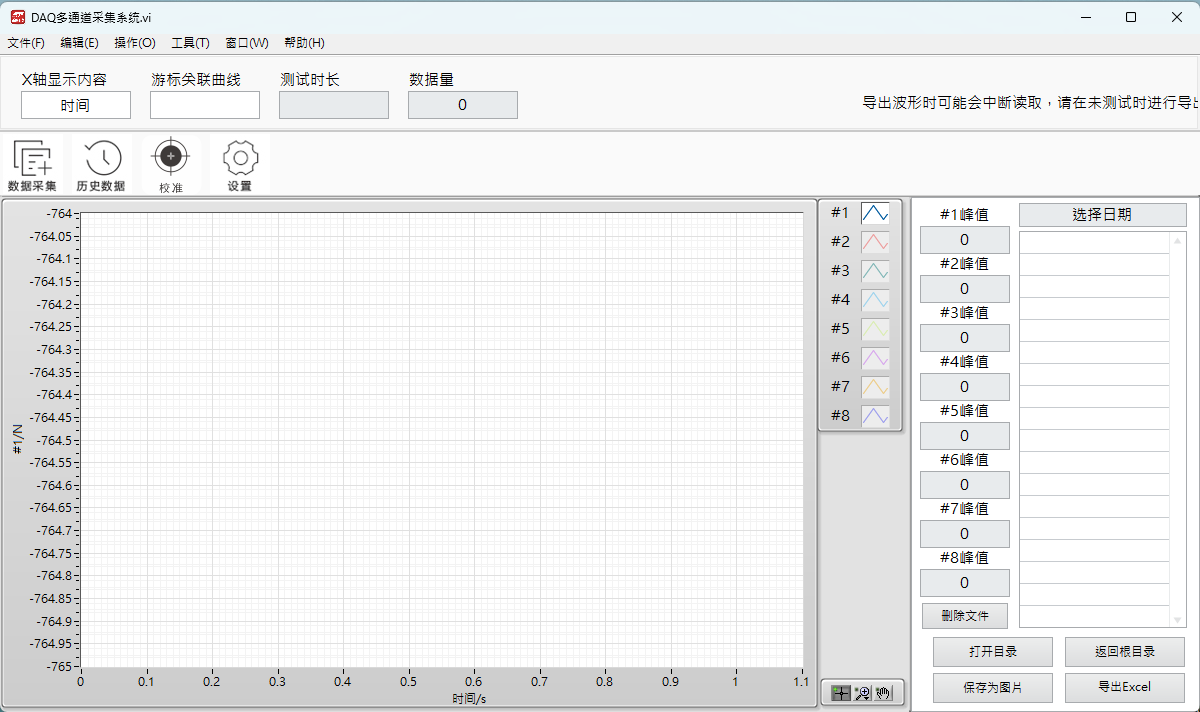Screen dimensions: 1200x712
Task: Open the 工具(T) menu
Action: [x=190, y=43]
